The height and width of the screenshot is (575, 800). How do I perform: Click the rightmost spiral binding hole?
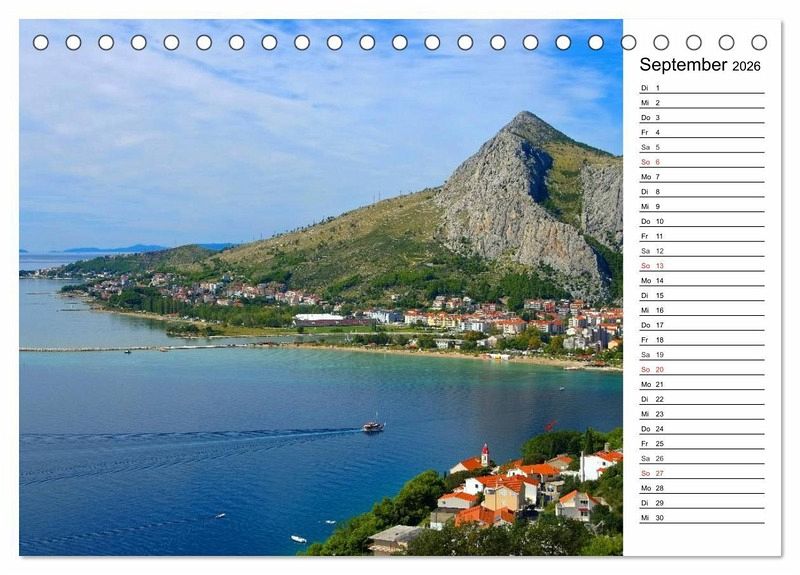coord(759,42)
